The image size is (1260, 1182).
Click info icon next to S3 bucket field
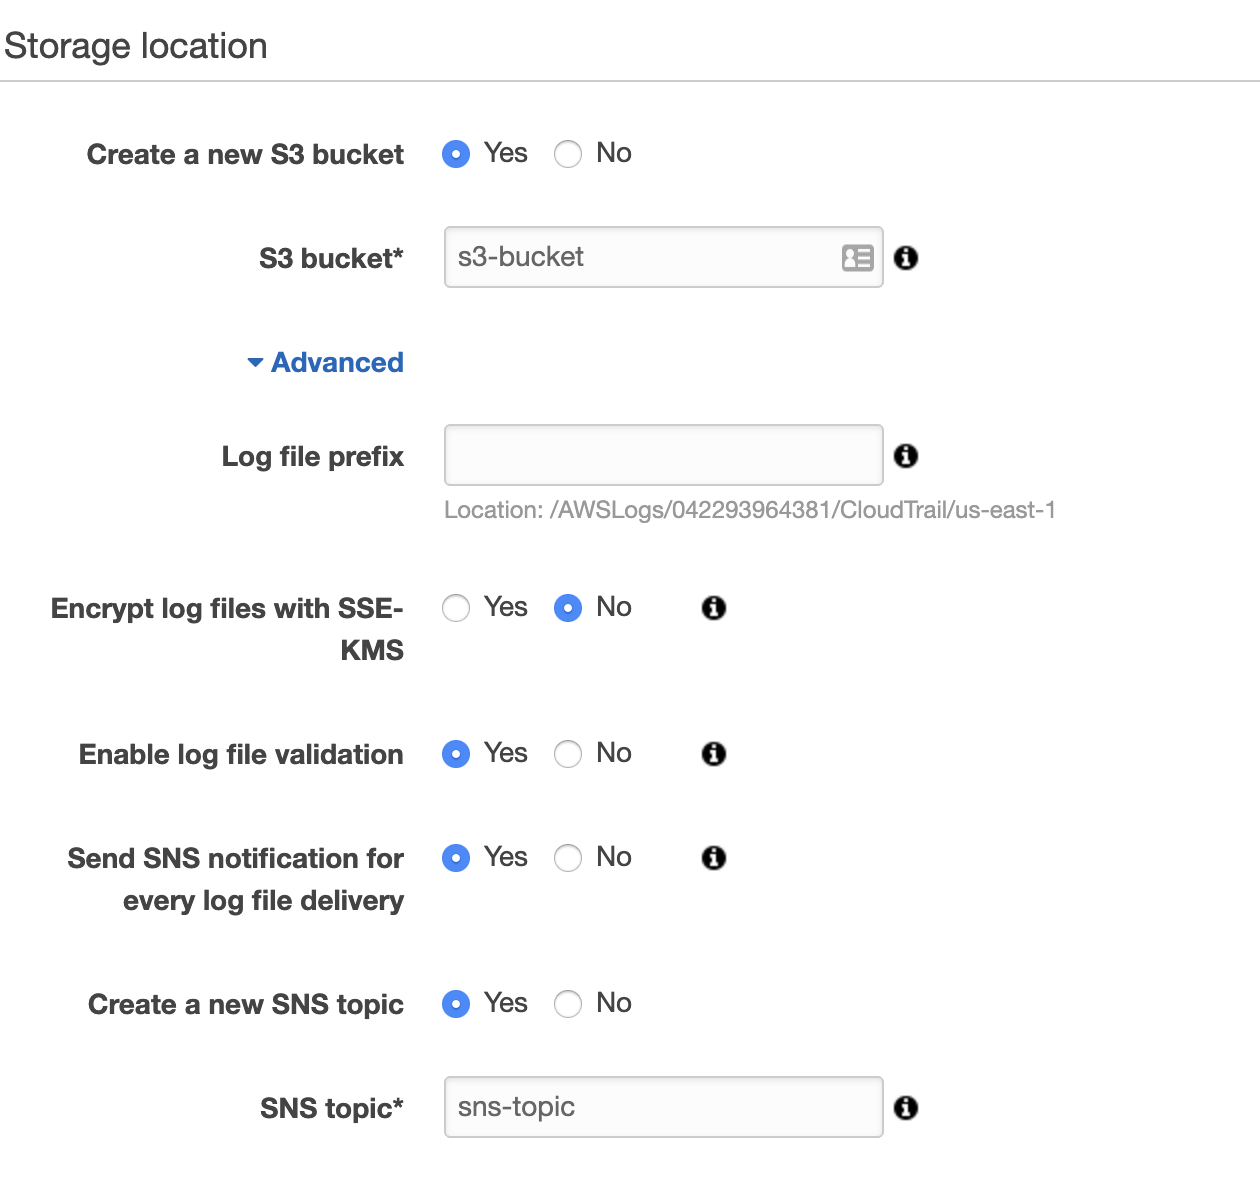906,258
